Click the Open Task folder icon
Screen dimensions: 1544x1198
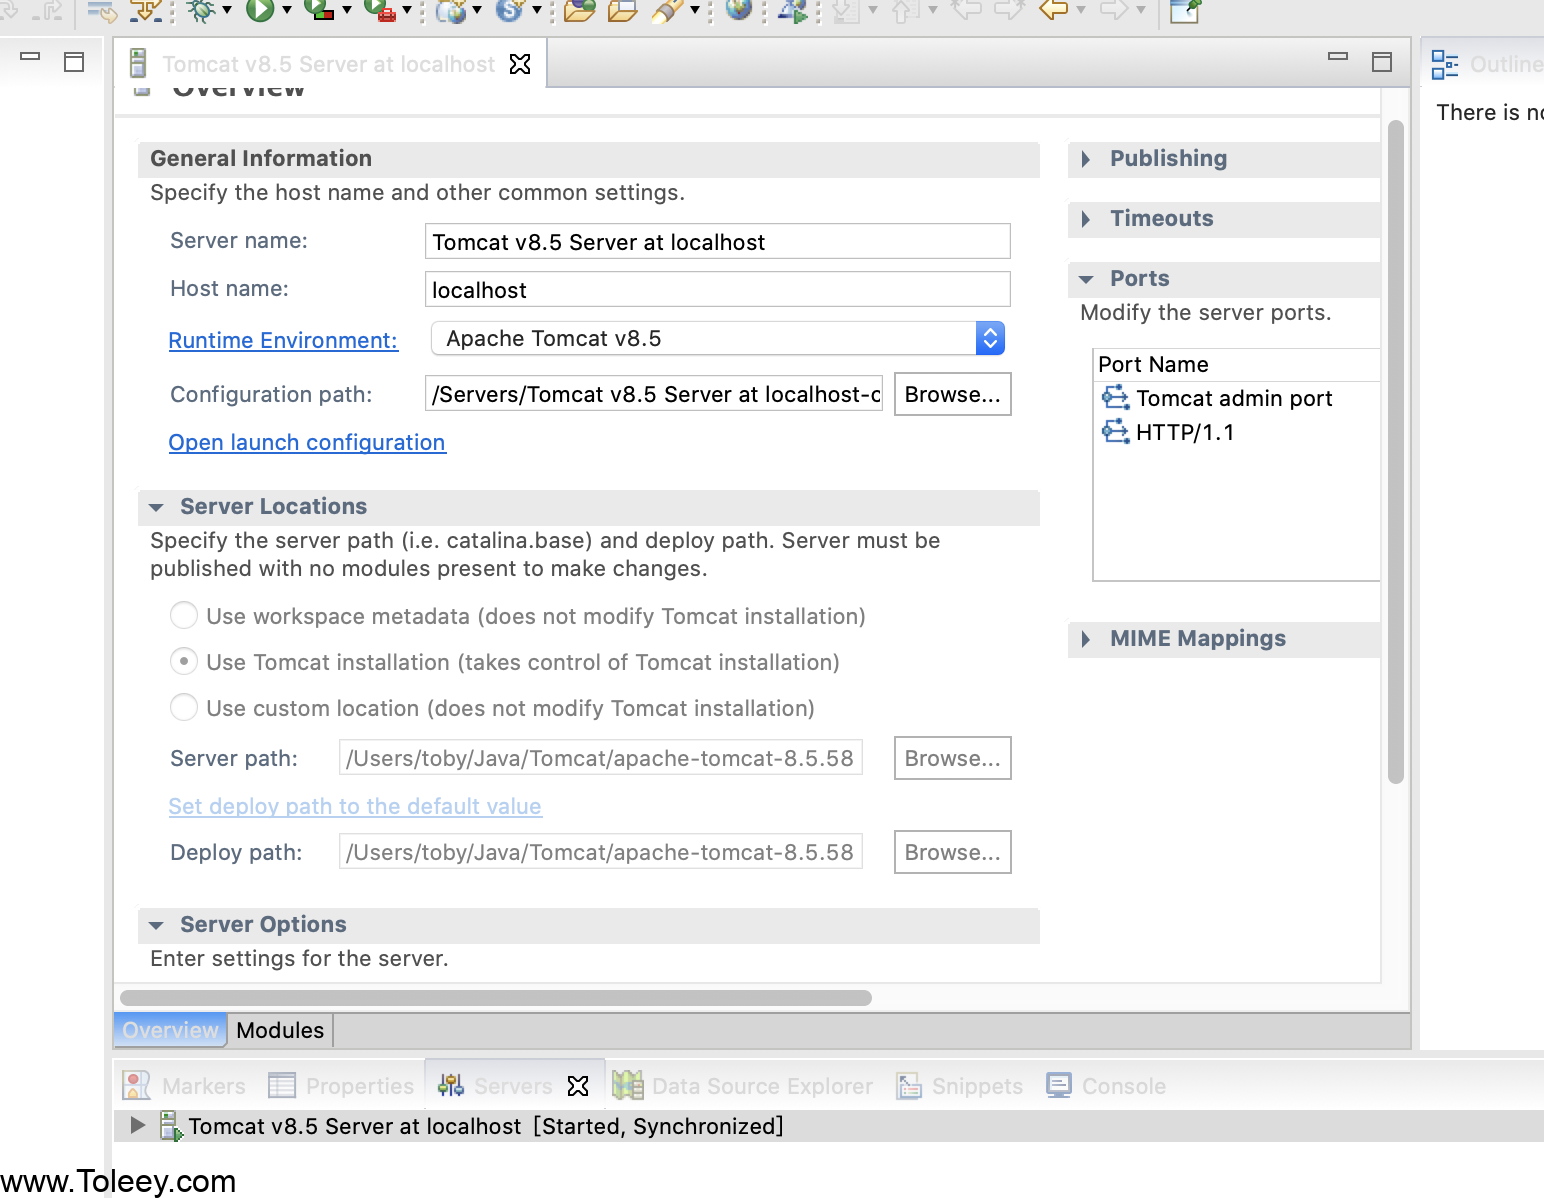click(x=623, y=11)
